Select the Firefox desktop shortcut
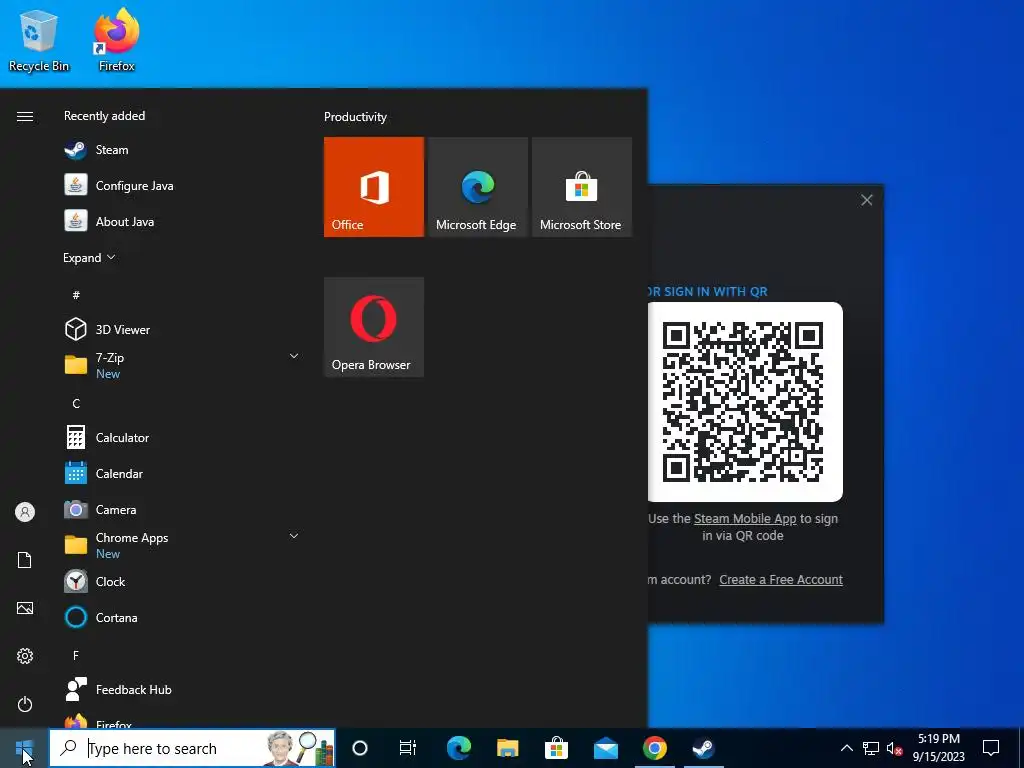The width and height of the screenshot is (1024, 768). coord(117,40)
